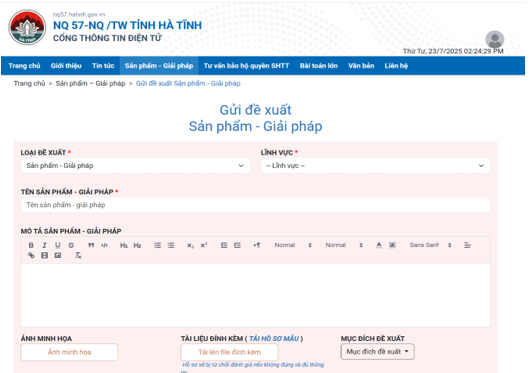Viewport: 531px width, 373px height.
Task: Download the sample file via Tải hồ sơ mẫu
Action: click(x=274, y=338)
